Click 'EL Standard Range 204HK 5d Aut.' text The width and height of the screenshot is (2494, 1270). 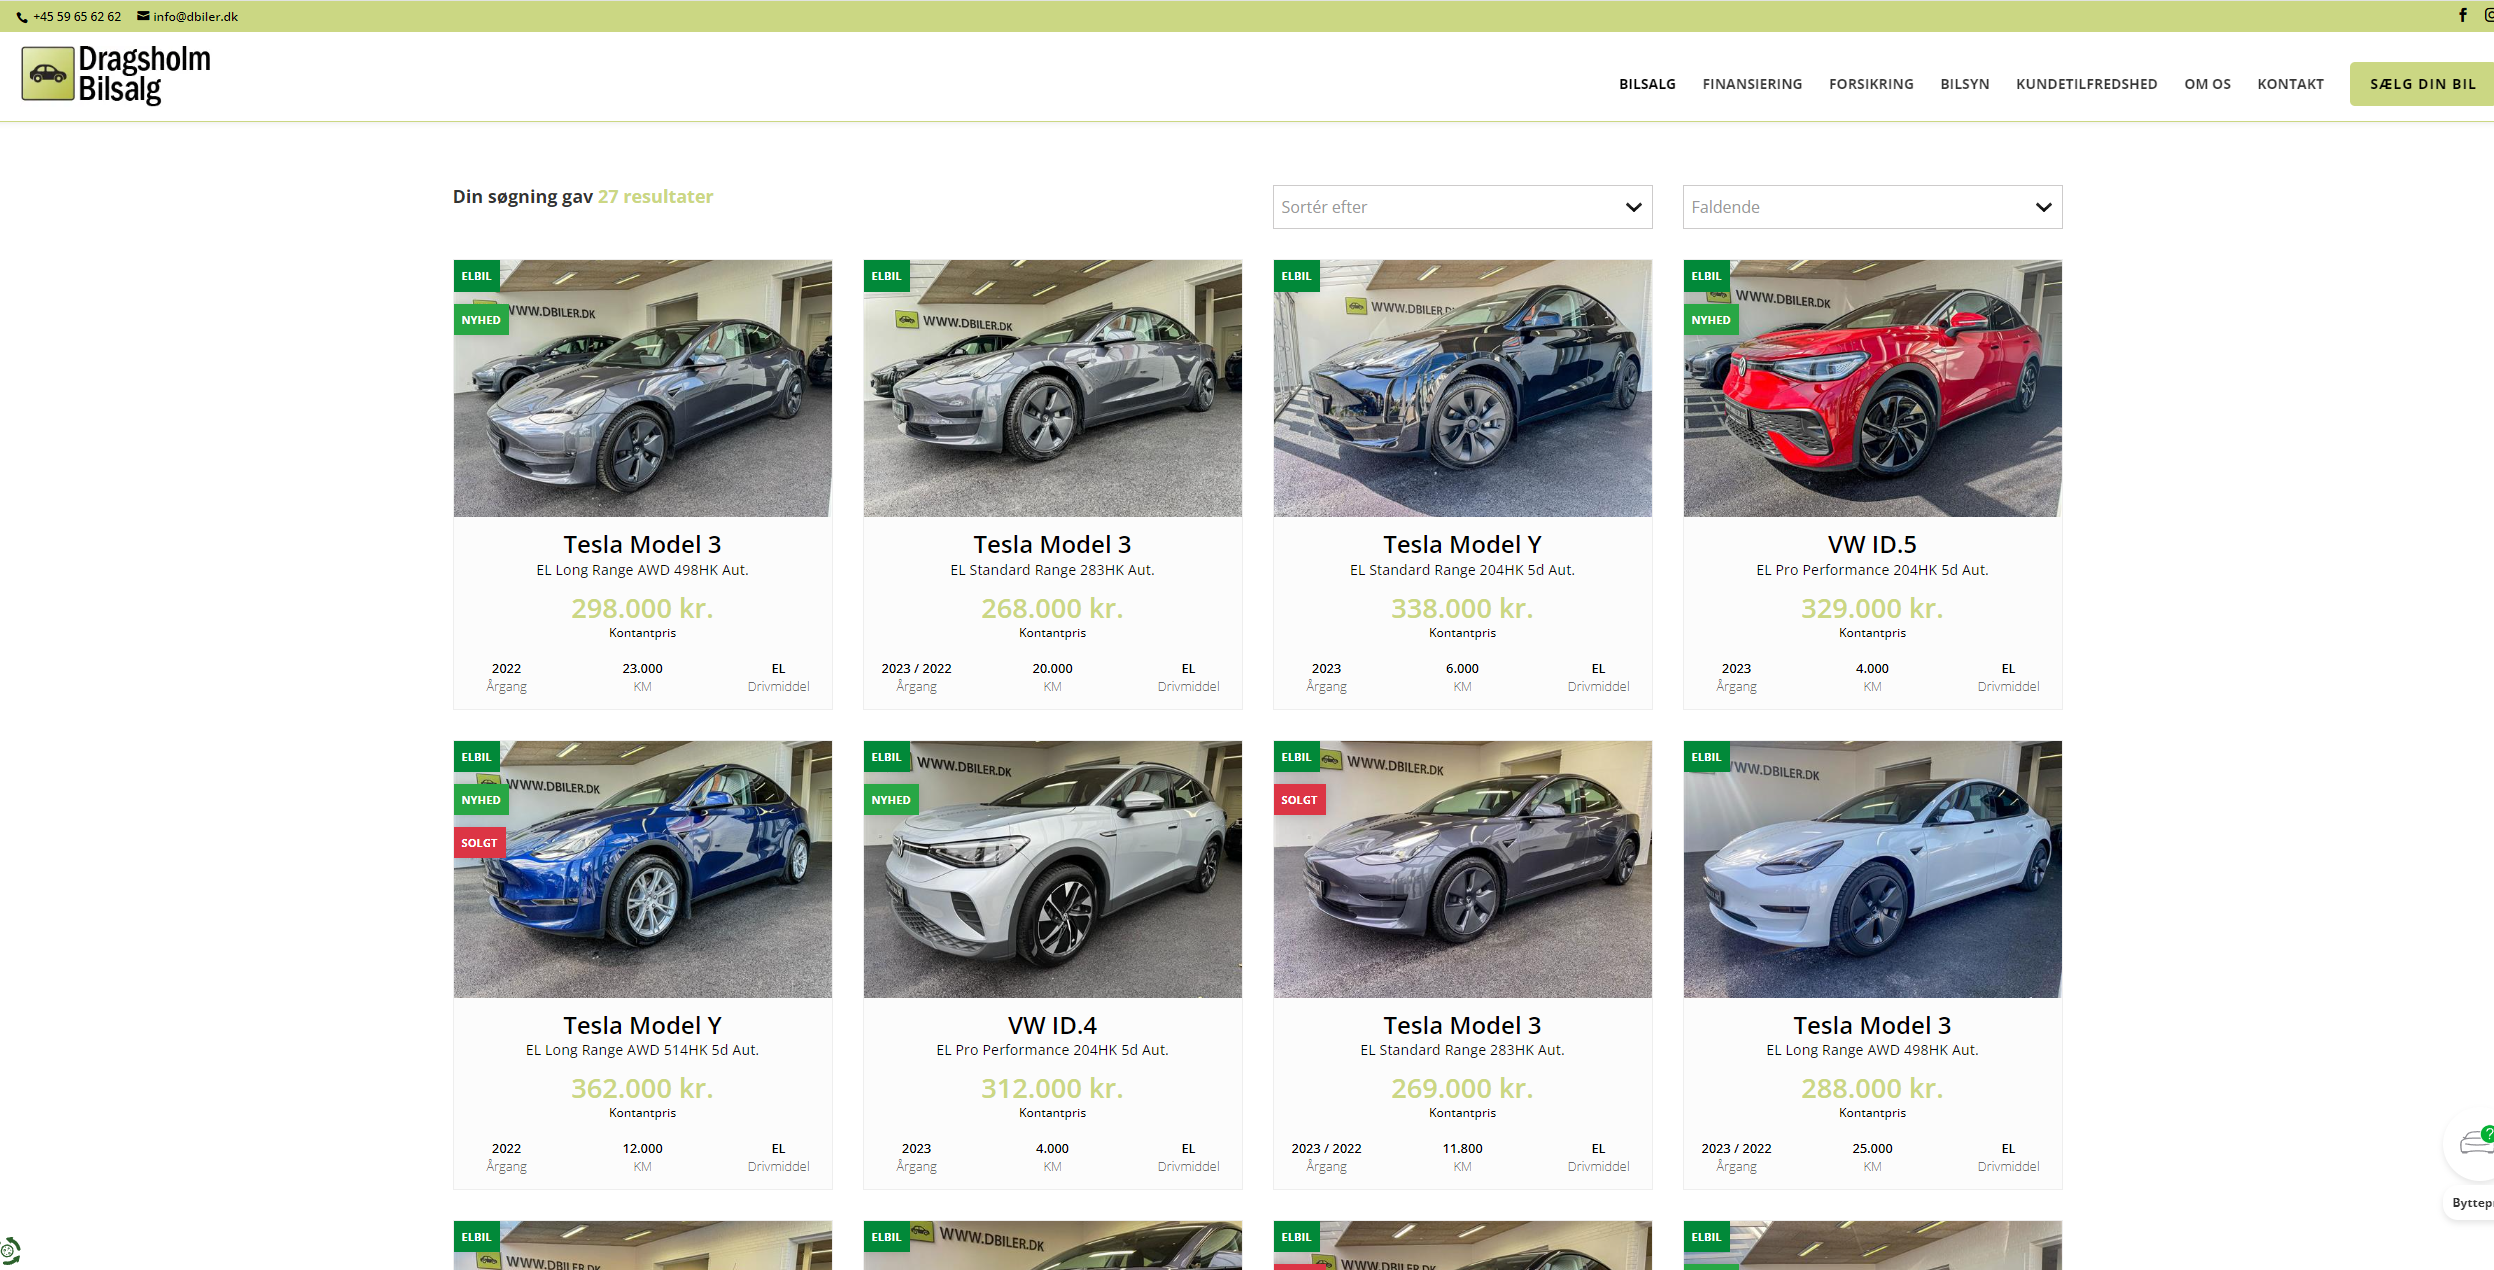(x=1462, y=570)
